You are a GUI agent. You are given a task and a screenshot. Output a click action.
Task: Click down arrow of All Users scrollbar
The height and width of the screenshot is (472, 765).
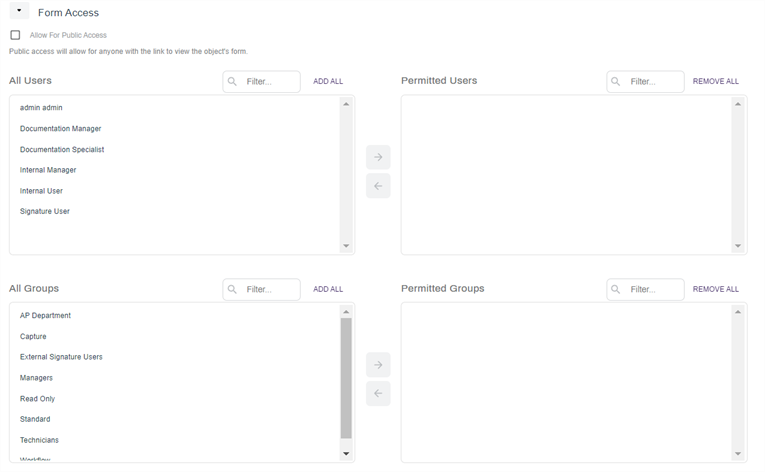346,246
